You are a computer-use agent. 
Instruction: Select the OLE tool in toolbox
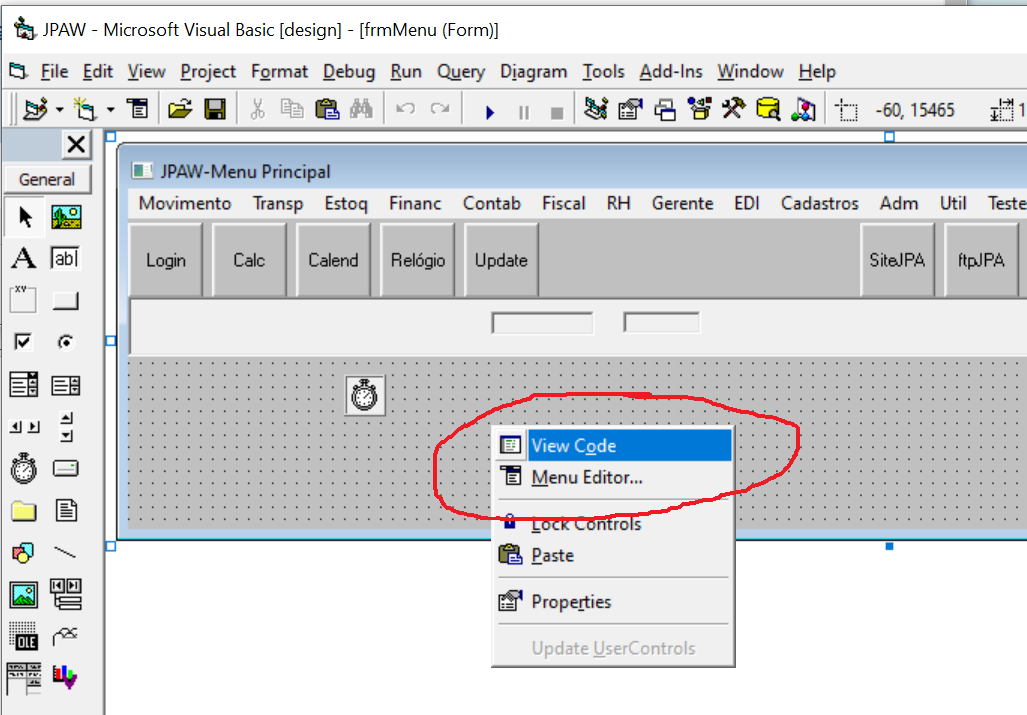coord(24,636)
